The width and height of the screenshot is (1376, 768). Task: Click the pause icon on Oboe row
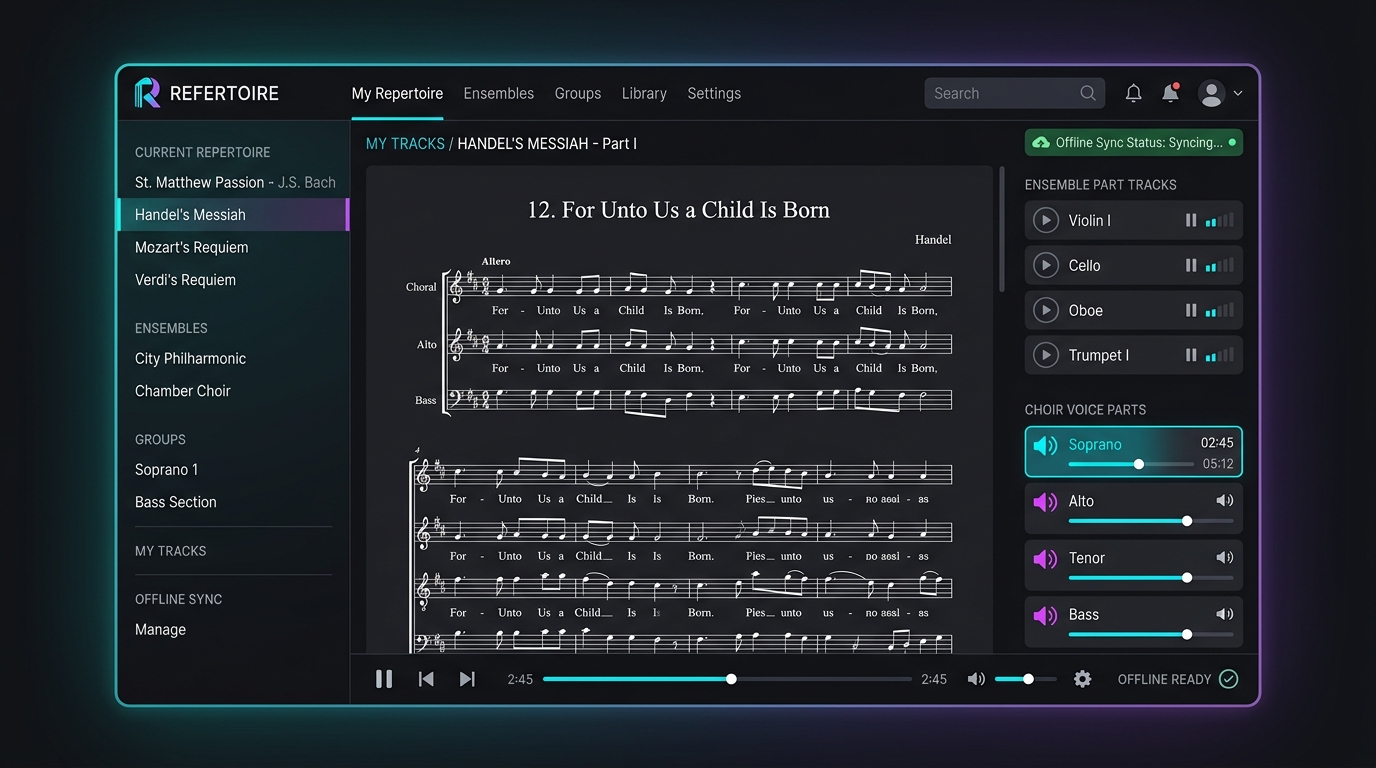tap(1191, 310)
